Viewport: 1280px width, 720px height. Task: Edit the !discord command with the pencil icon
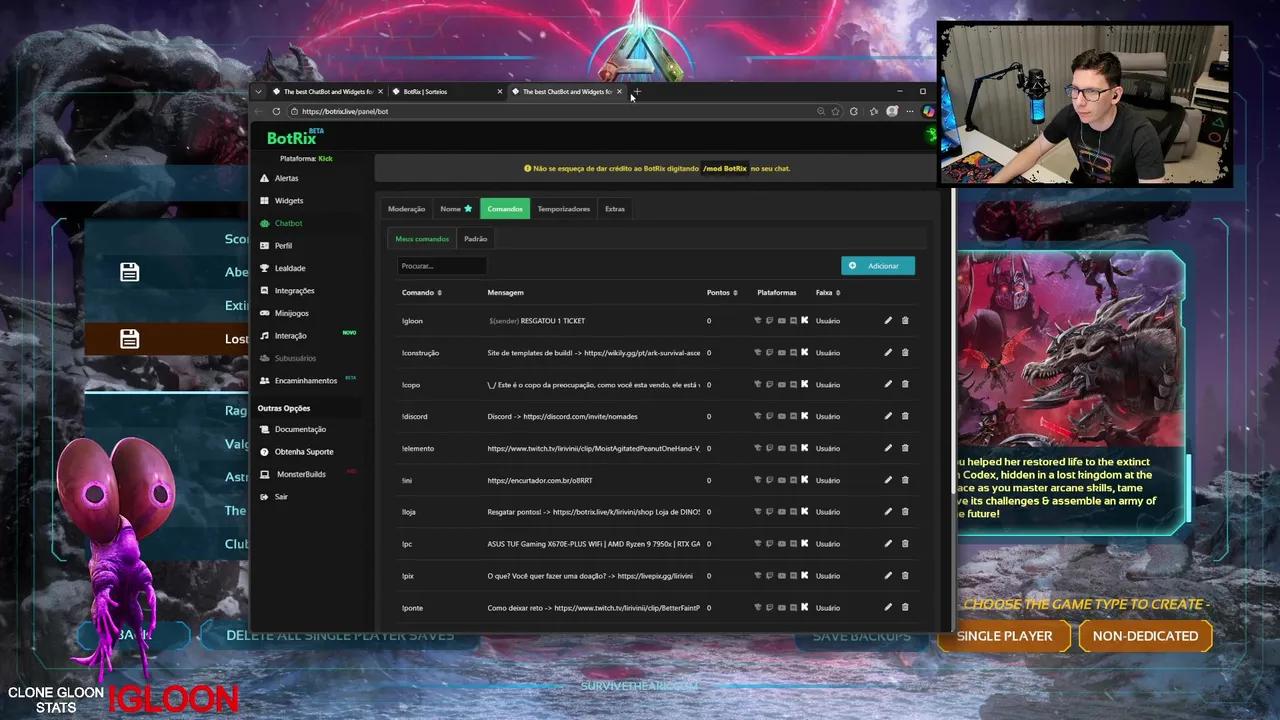[x=887, y=416]
